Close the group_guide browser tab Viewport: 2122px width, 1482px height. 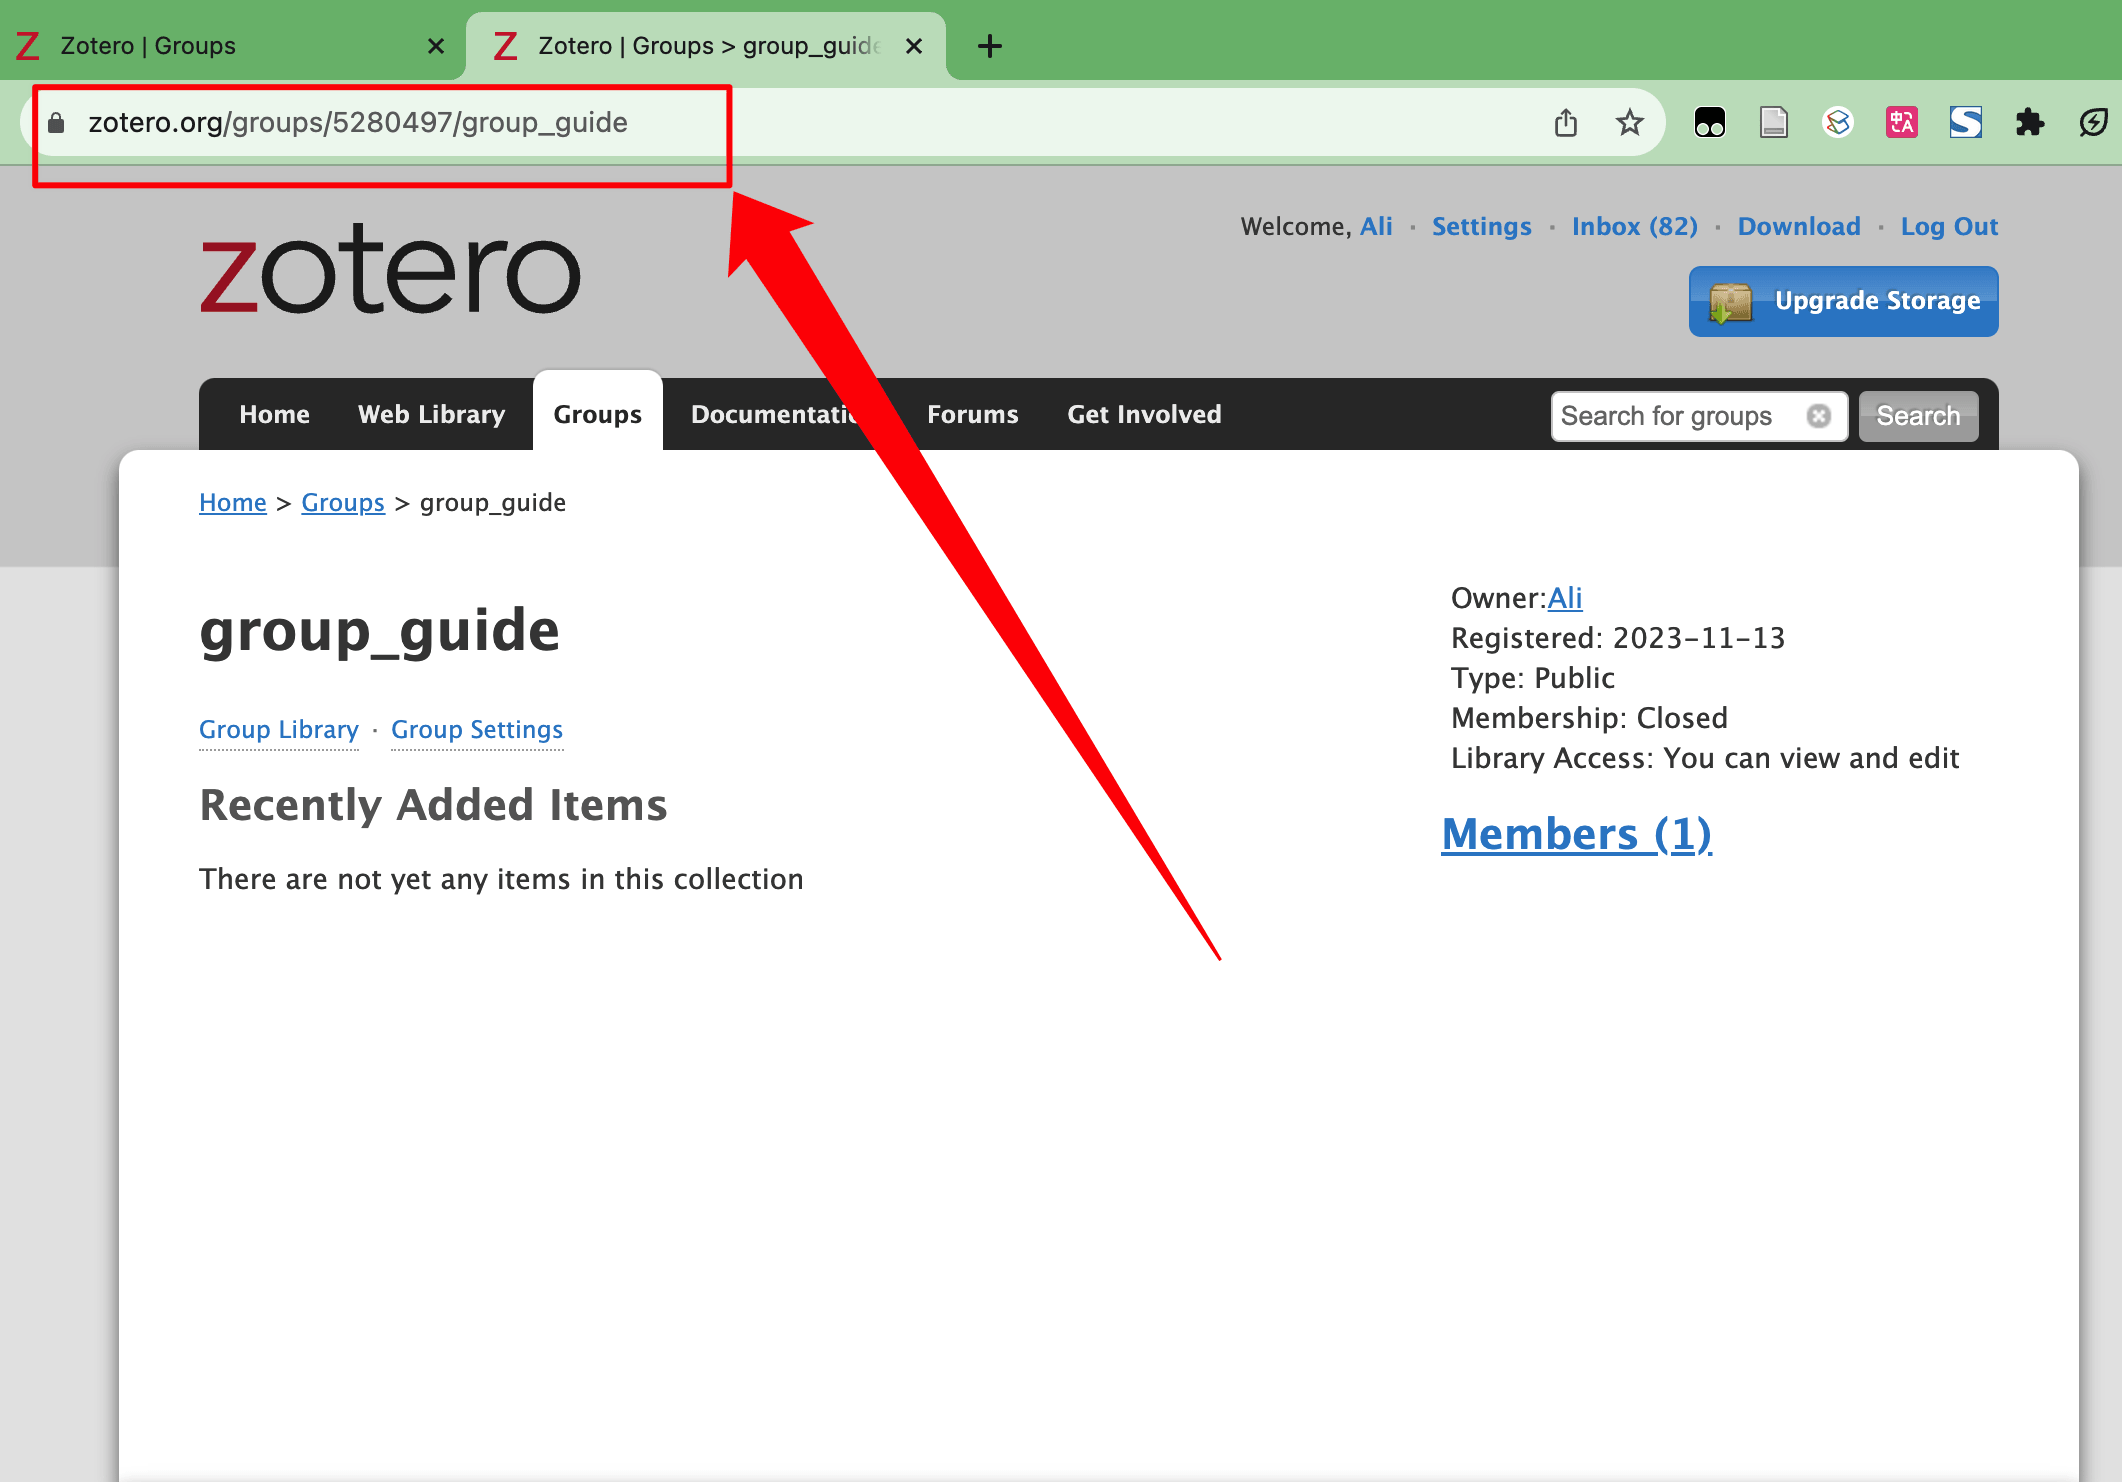pos(914,46)
